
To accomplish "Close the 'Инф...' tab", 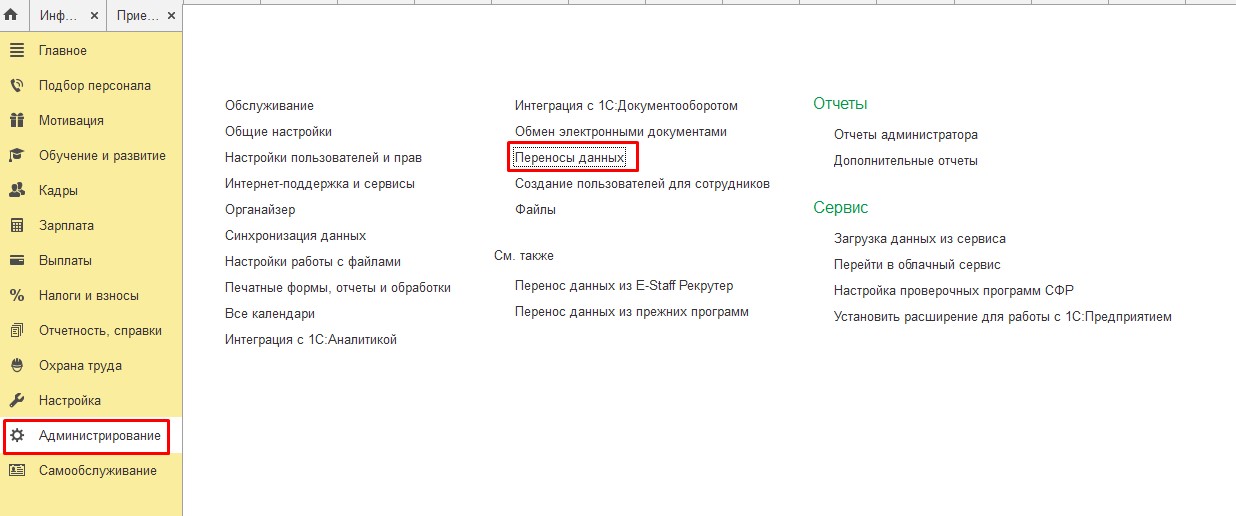I will pos(95,17).
